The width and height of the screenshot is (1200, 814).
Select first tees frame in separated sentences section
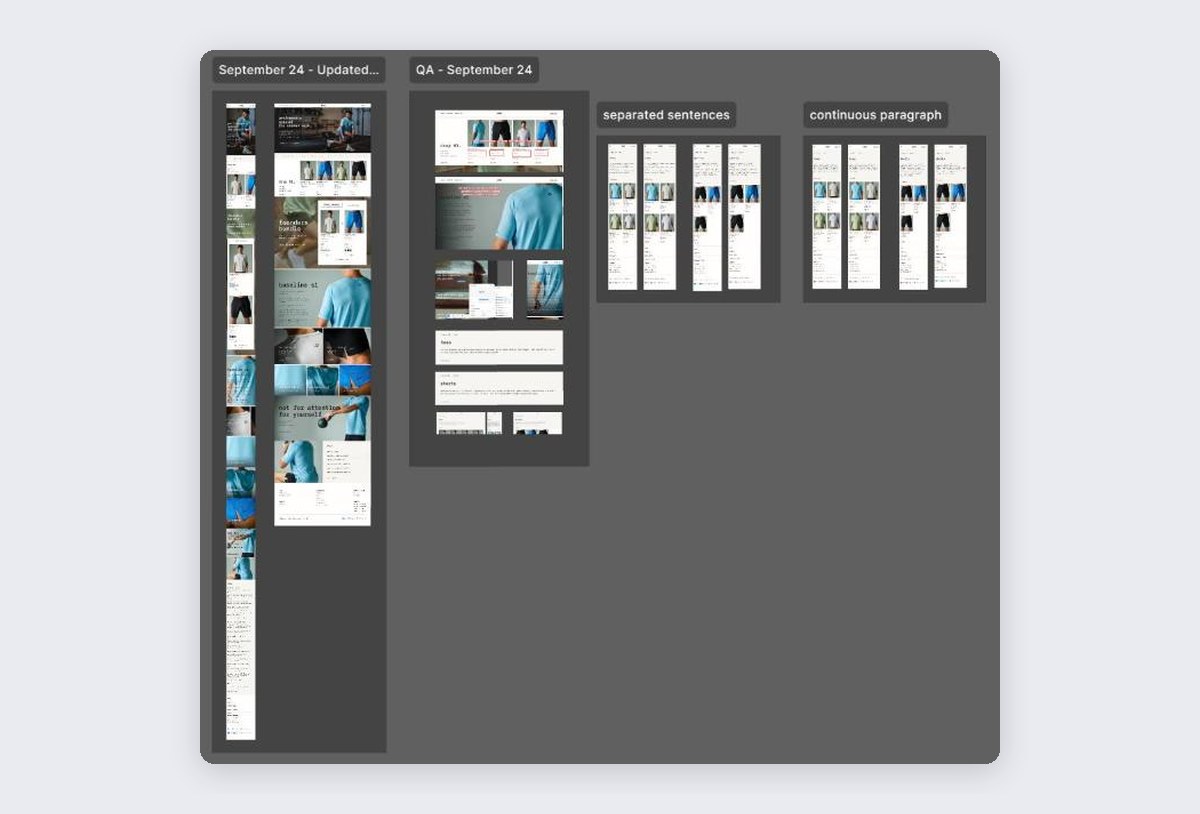tap(622, 217)
